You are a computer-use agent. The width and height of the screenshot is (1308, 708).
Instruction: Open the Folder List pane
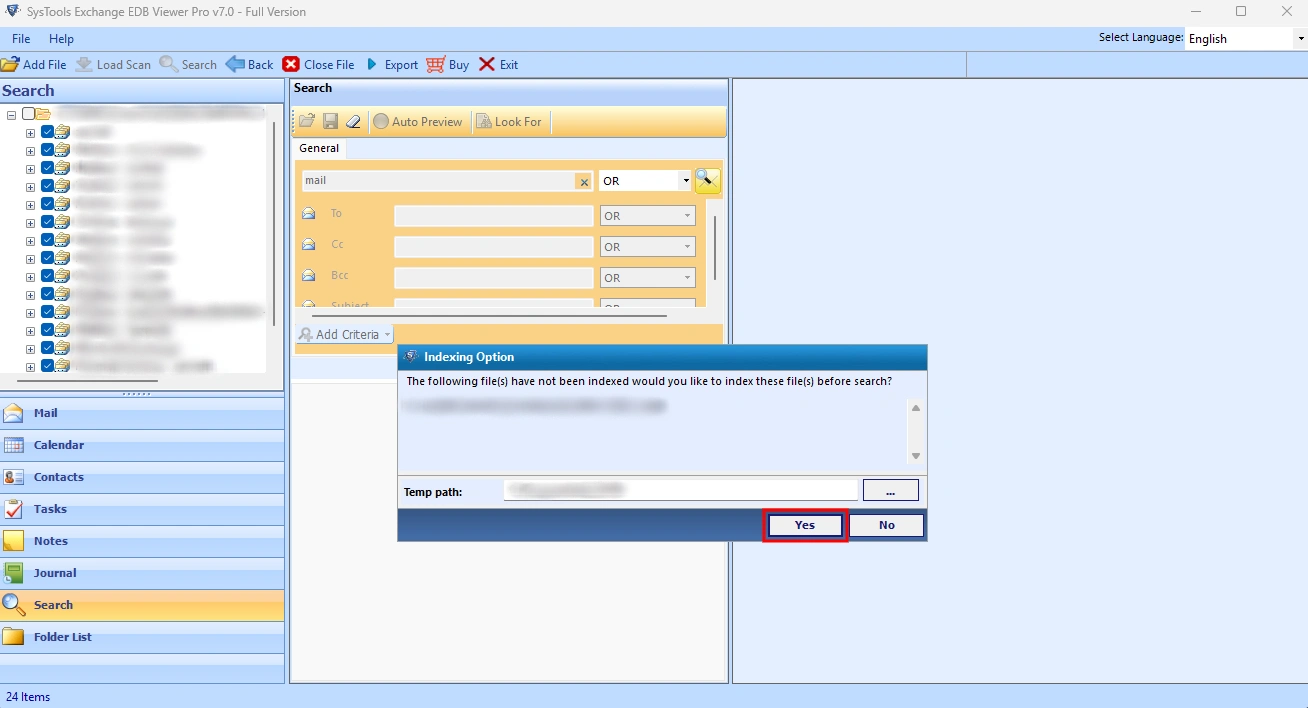tap(142, 637)
